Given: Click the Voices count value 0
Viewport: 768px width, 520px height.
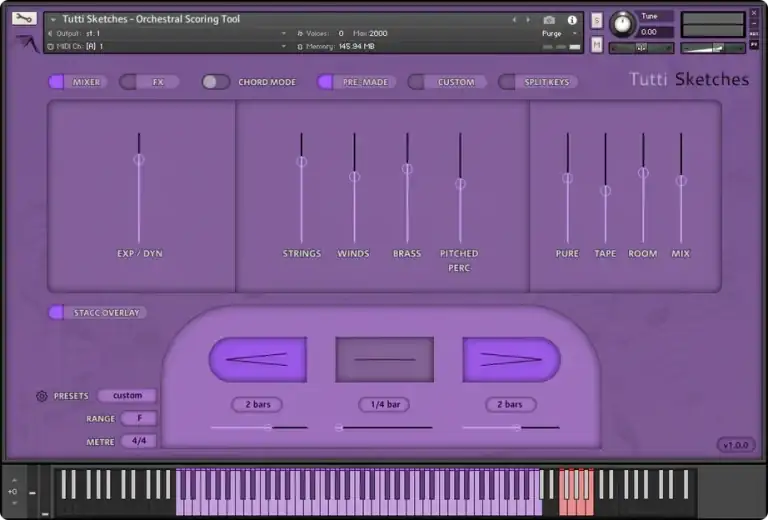Looking at the screenshot, I should [x=341, y=33].
